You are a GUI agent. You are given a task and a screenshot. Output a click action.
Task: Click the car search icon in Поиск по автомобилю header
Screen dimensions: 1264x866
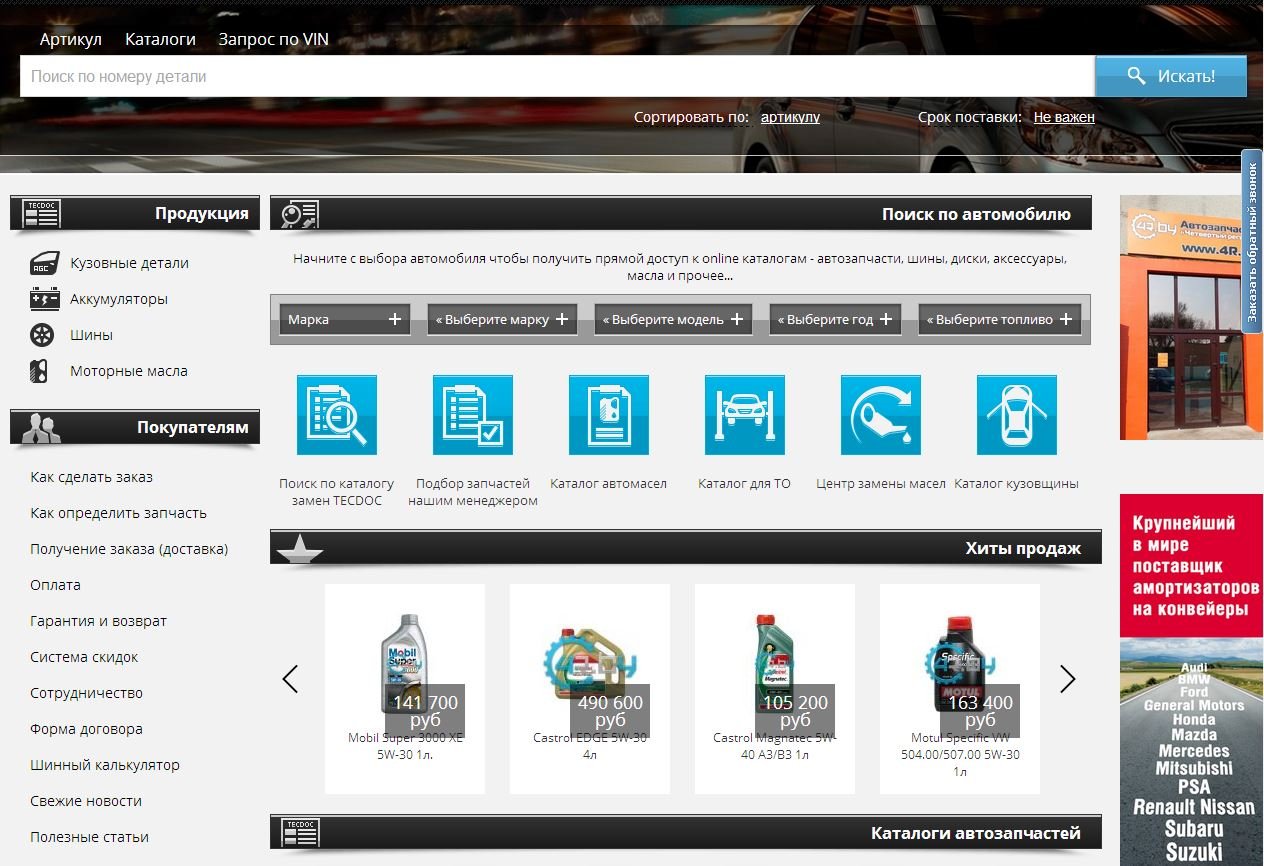click(x=300, y=214)
